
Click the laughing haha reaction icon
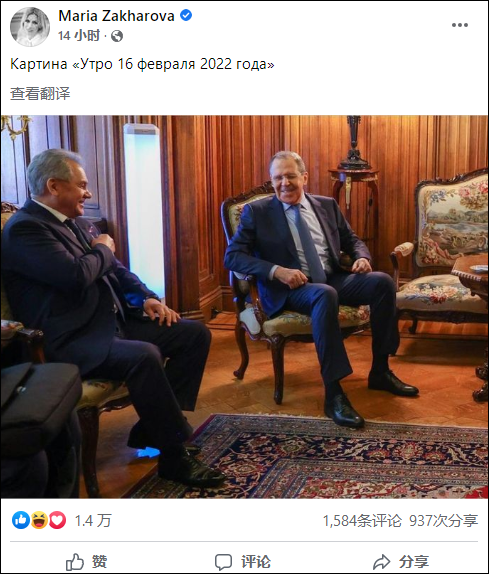click(39, 520)
